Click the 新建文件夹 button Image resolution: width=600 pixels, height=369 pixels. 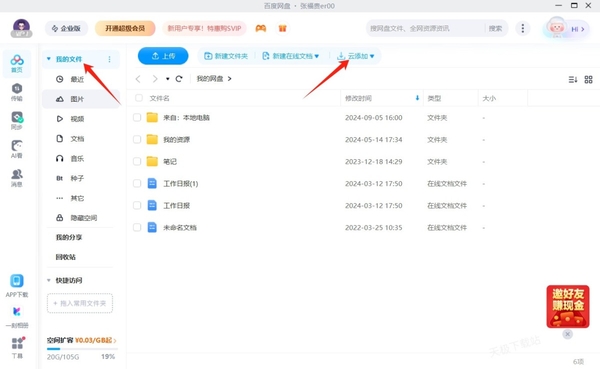[x=226, y=56]
